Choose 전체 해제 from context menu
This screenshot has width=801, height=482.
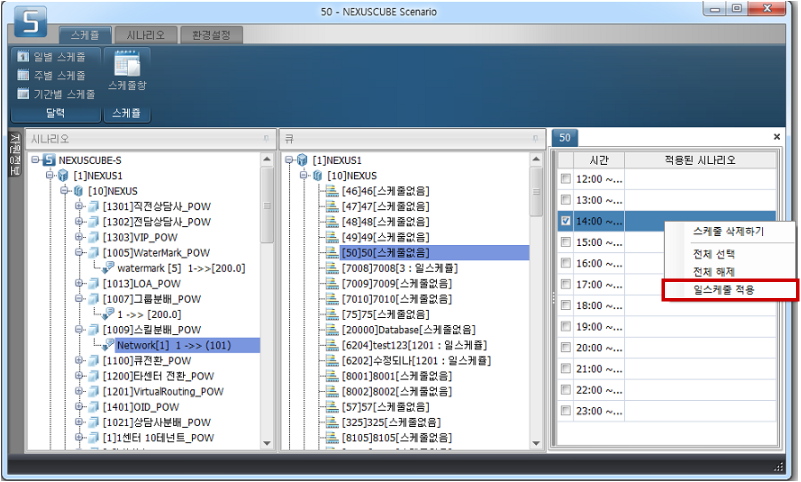[x=728, y=272]
